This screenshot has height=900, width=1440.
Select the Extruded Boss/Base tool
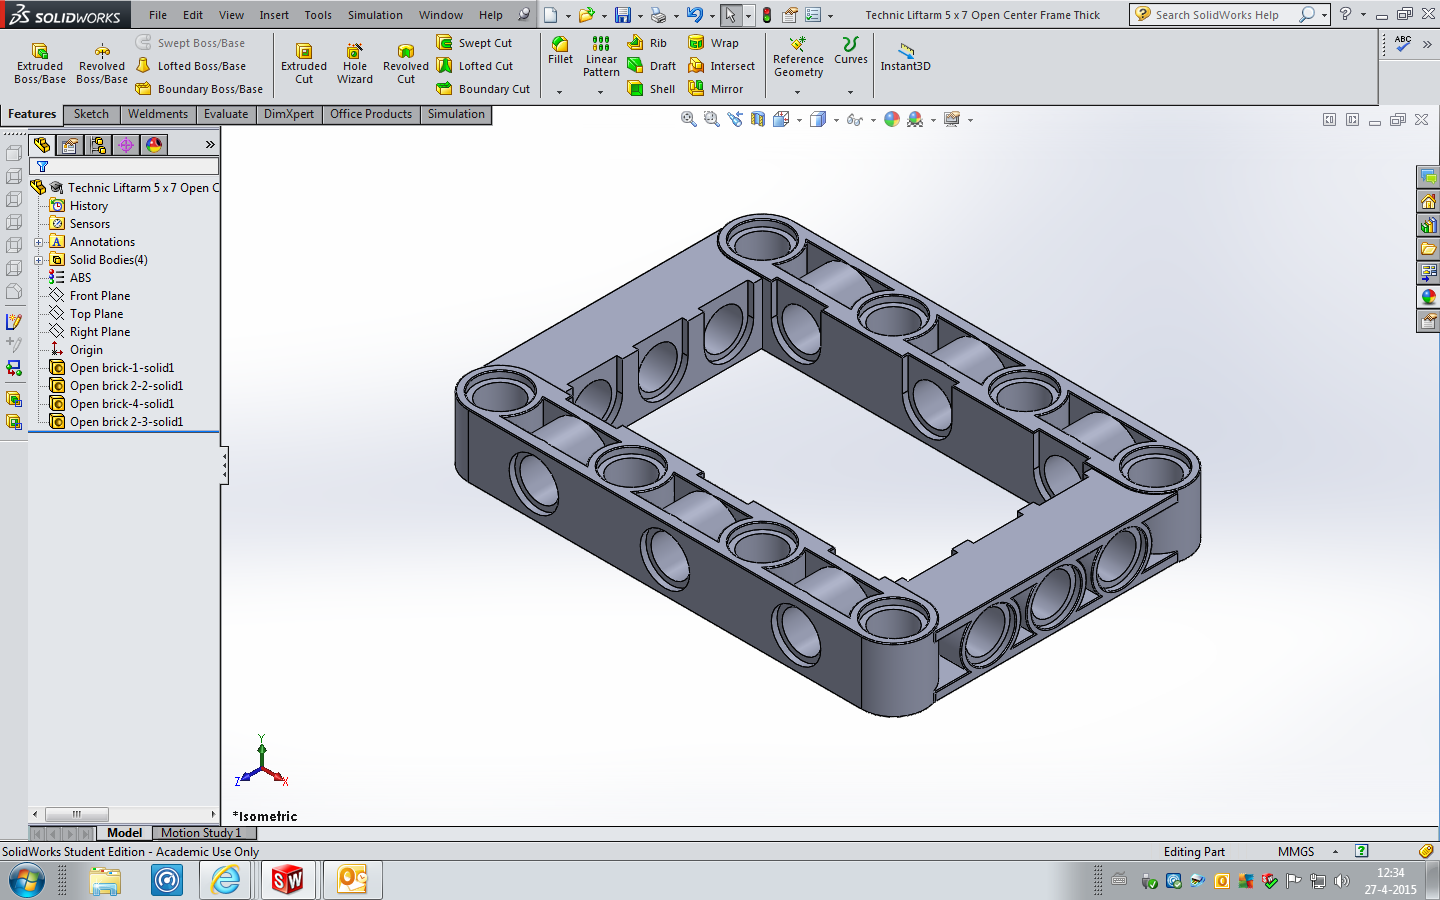click(40, 63)
